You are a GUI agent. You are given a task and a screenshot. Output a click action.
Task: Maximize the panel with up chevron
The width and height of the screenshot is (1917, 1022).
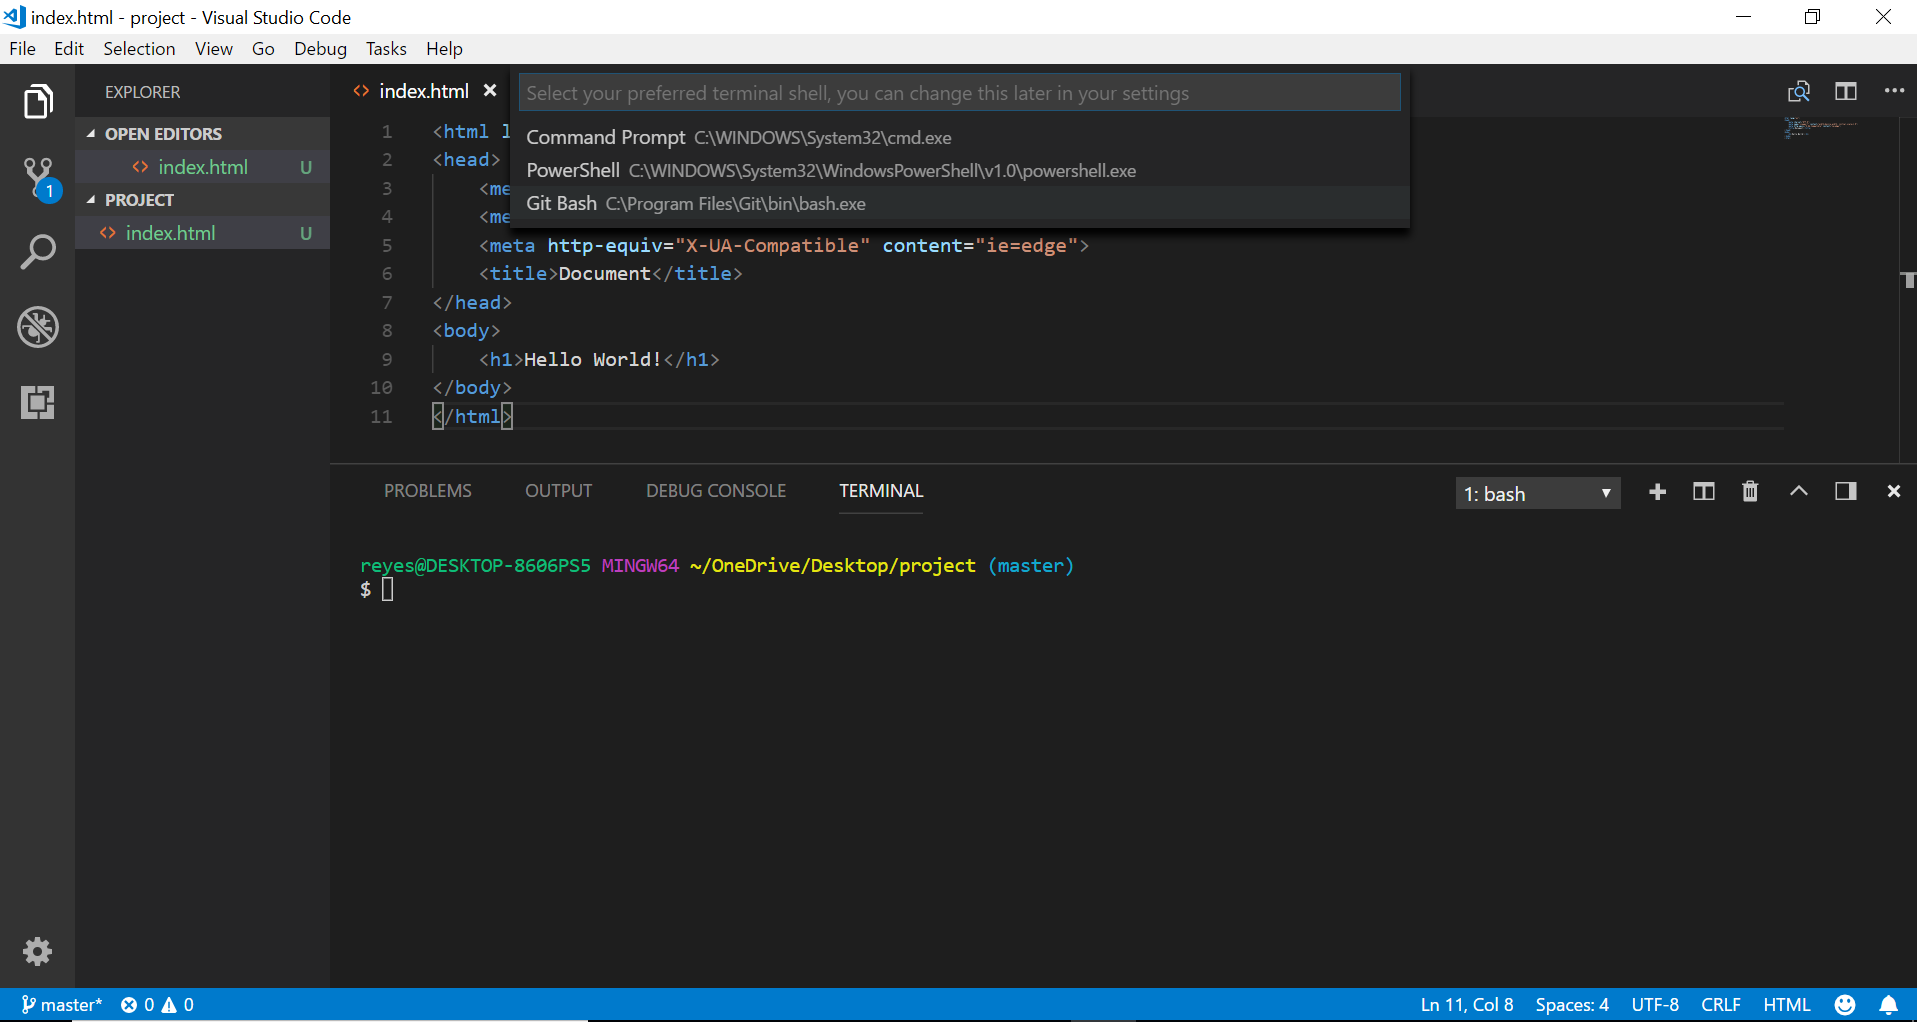tap(1798, 491)
